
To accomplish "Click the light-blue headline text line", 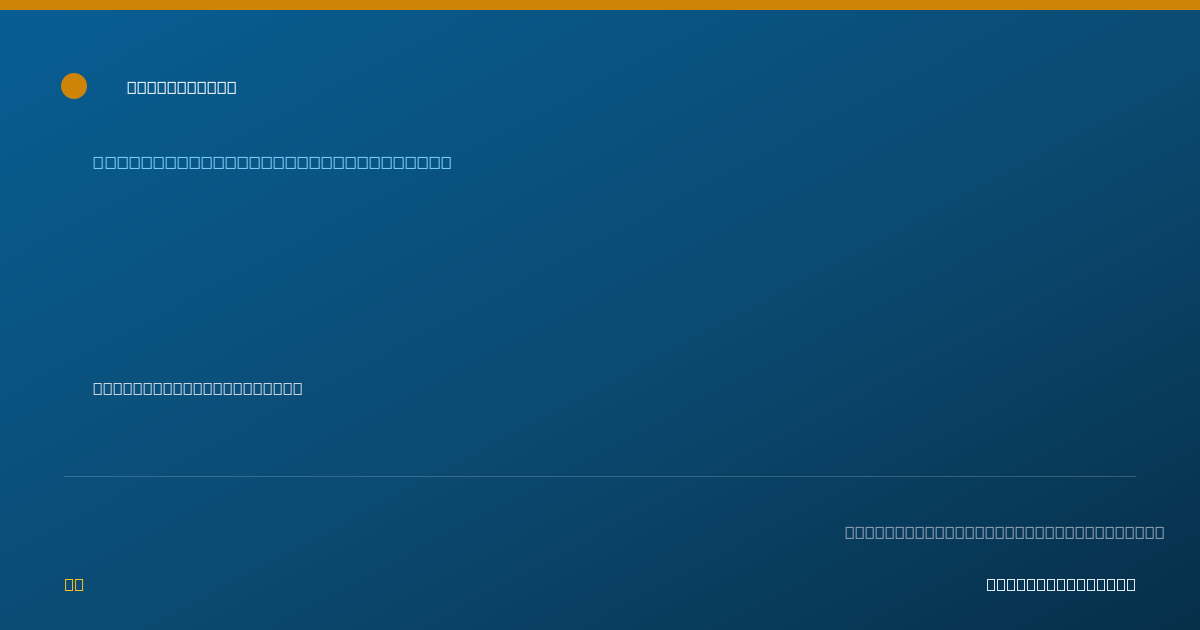I will [x=272, y=162].
